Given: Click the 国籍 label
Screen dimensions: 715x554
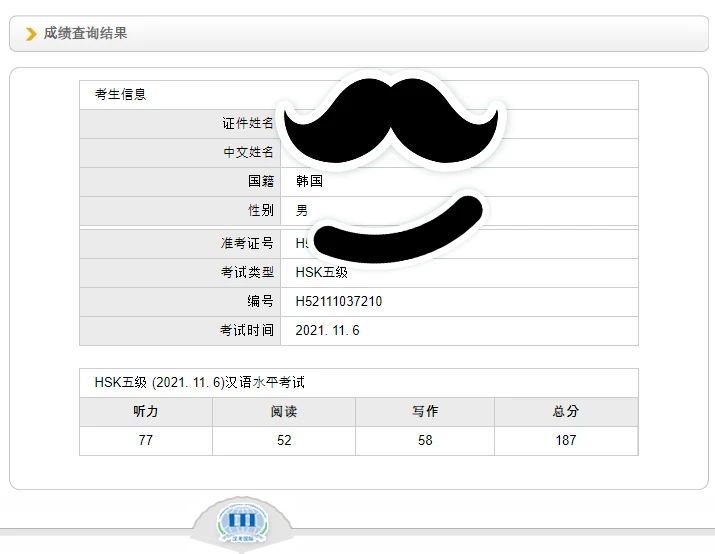Looking at the screenshot, I should coord(261,181).
